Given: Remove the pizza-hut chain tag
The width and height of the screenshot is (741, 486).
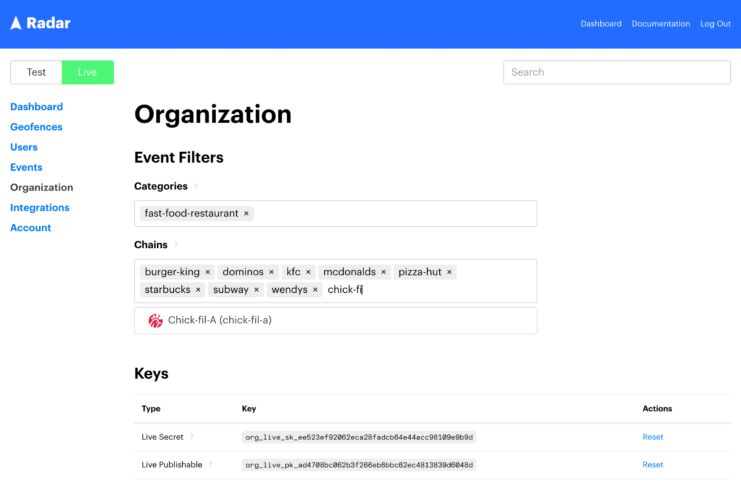Looking at the screenshot, I should coord(449,272).
